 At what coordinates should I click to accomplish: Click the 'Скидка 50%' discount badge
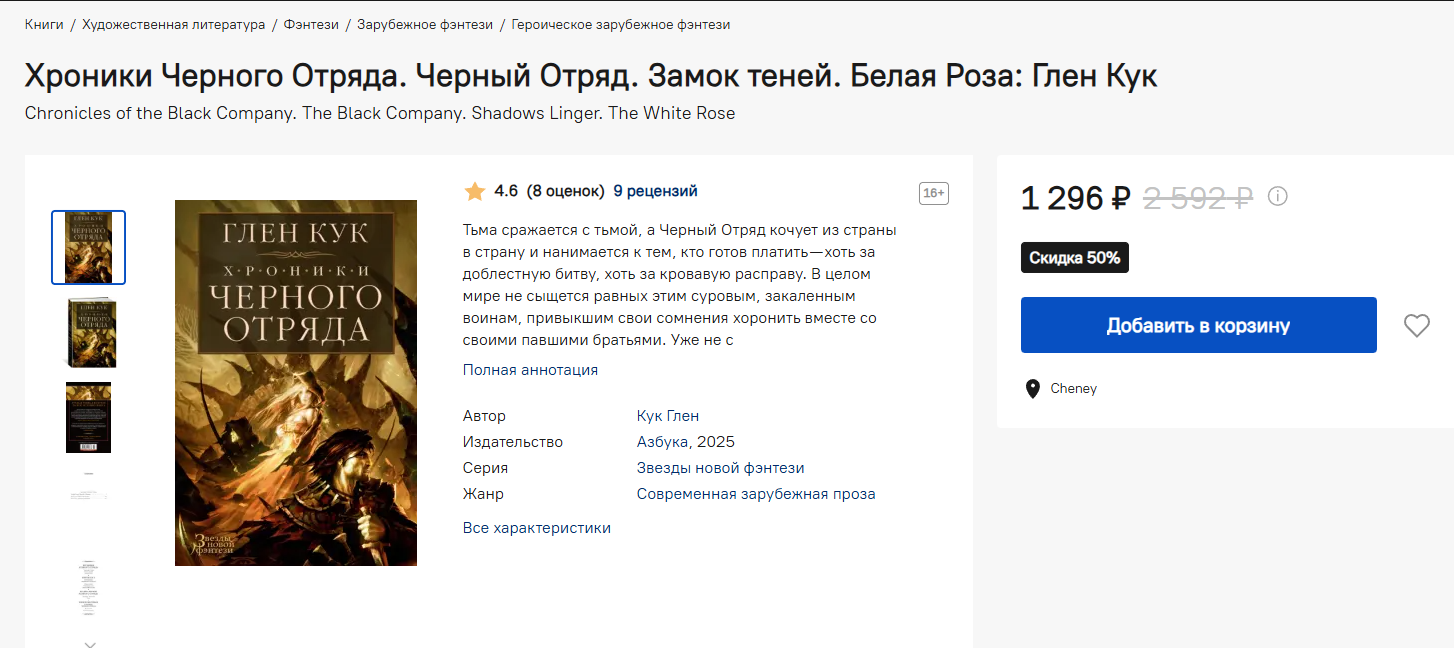[x=1075, y=258]
